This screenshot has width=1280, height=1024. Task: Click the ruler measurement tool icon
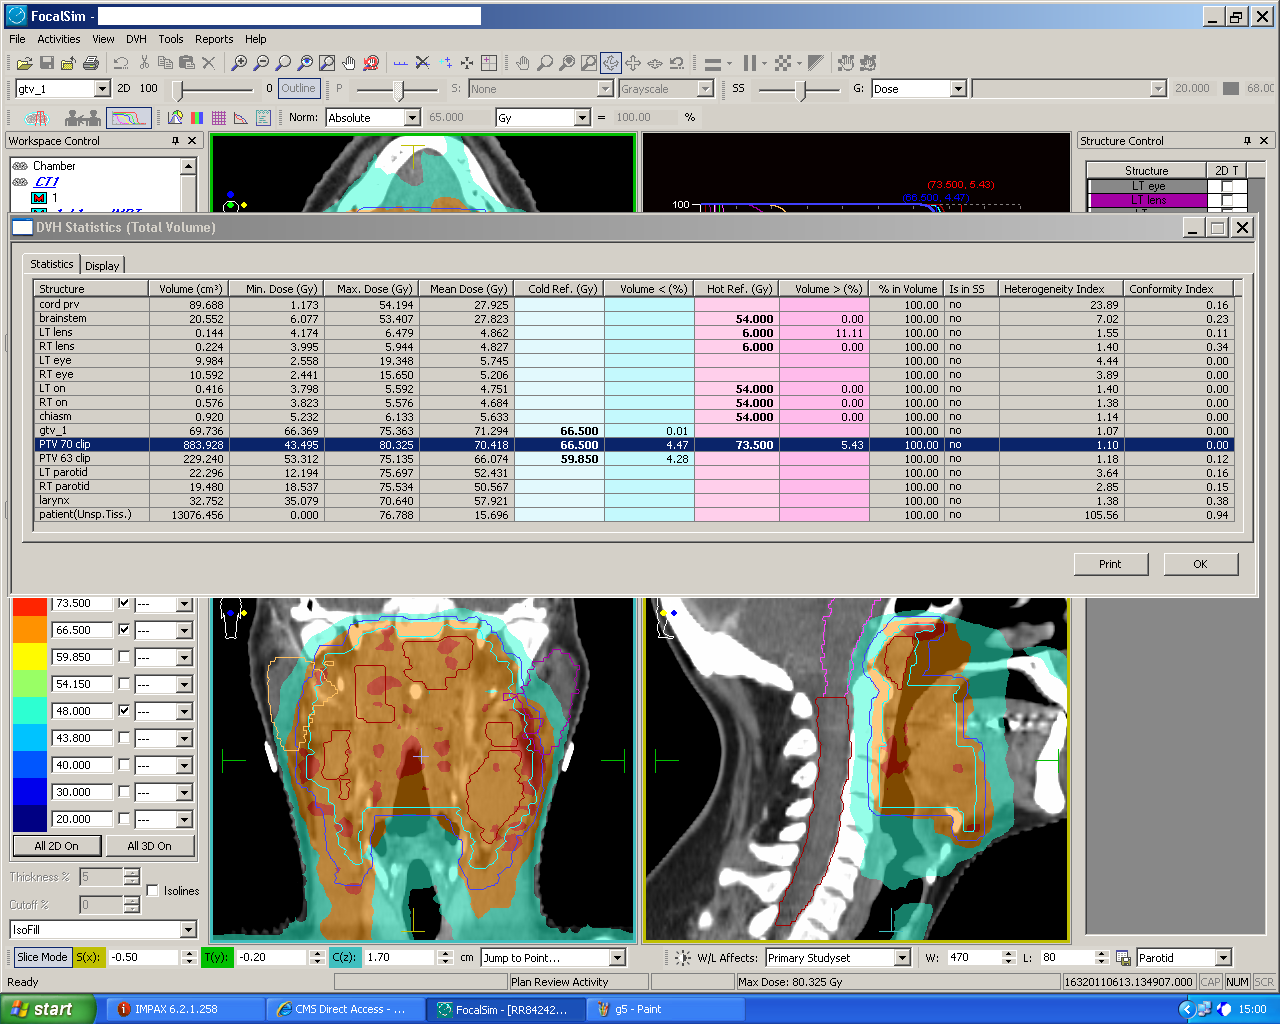coord(400,63)
